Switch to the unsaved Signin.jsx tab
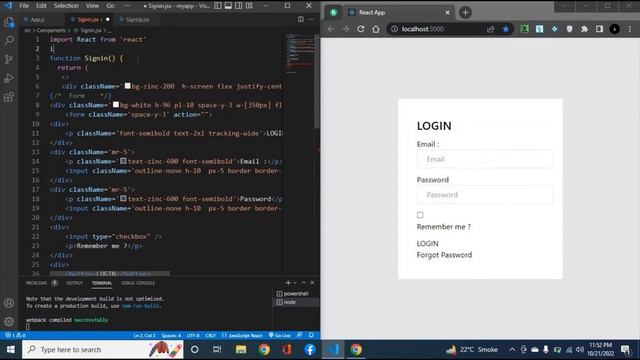This screenshot has height=360, width=640. coord(90,19)
